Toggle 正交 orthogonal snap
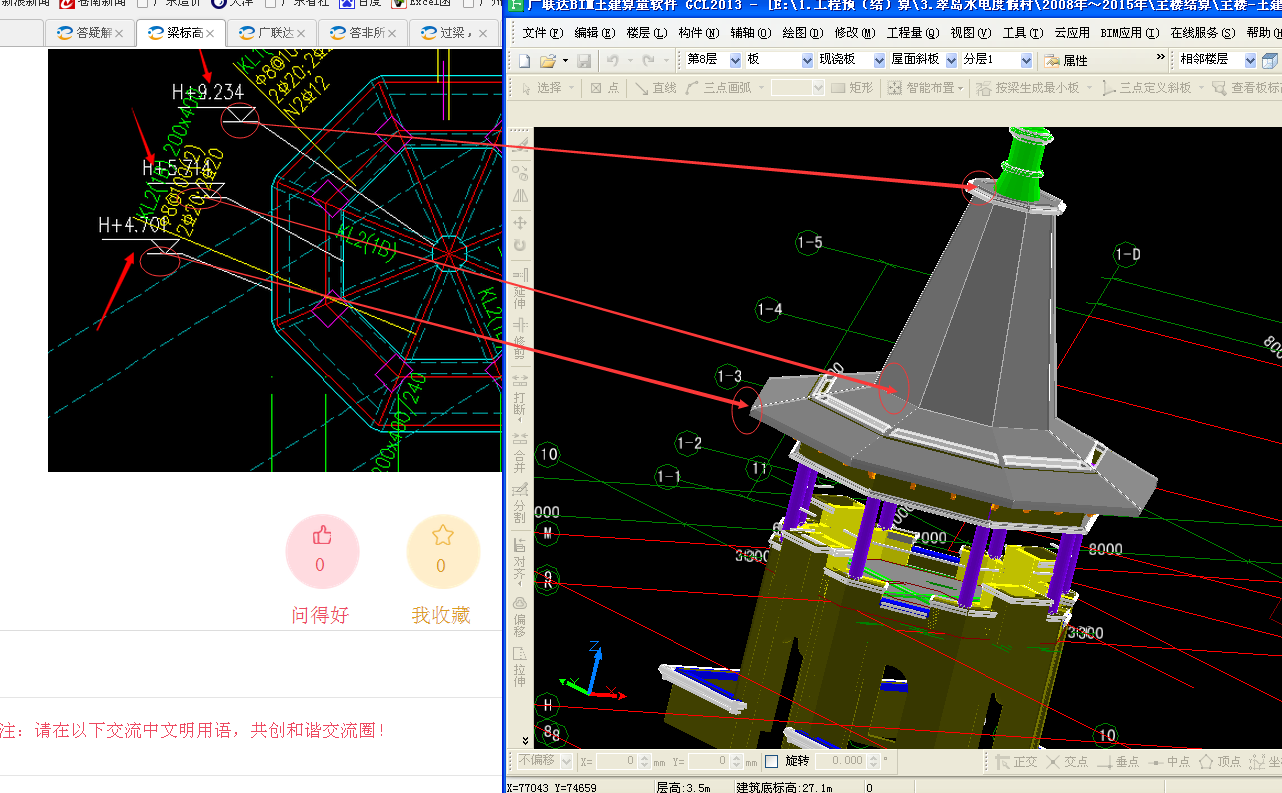 1016,762
